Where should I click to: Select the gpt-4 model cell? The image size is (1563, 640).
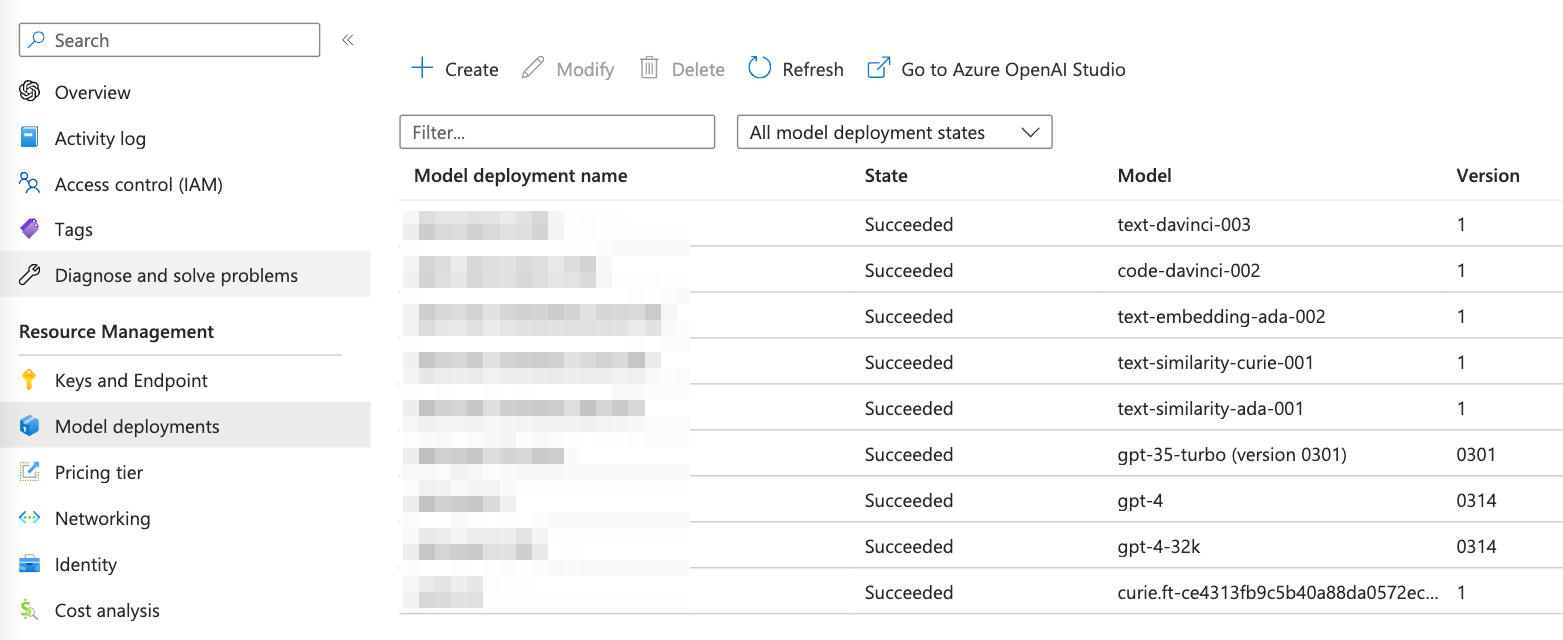[x=1140, y=500]
